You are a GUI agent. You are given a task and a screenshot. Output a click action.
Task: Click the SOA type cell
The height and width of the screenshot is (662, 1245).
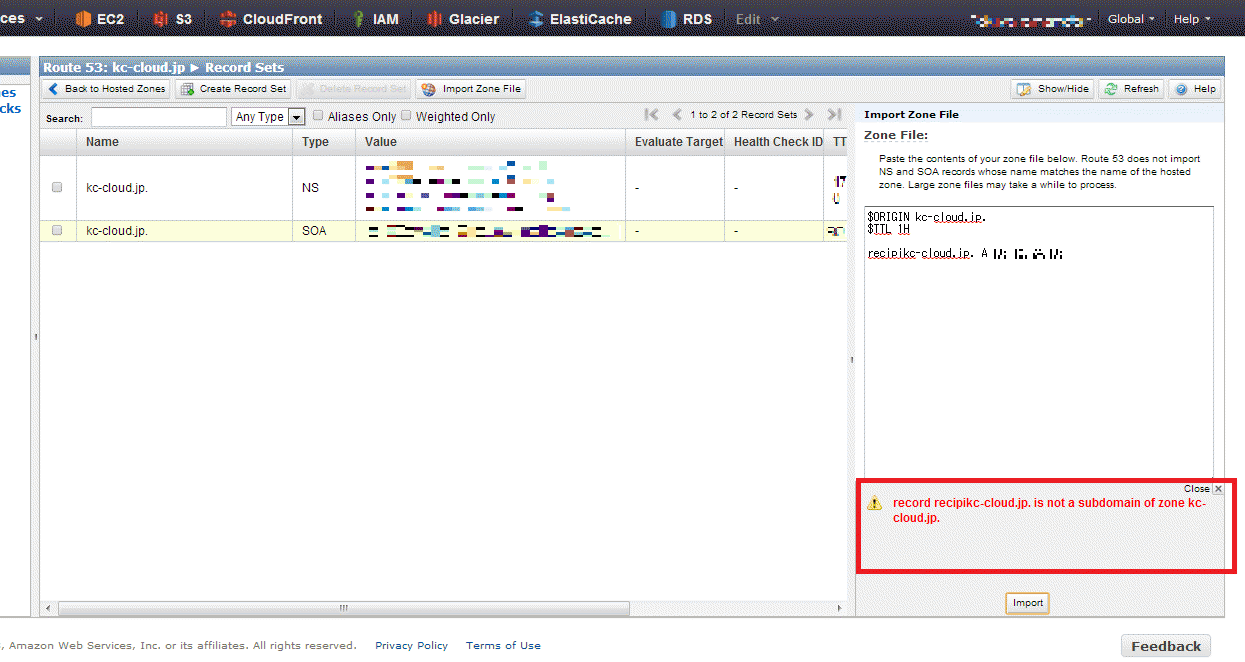[325, 230]
